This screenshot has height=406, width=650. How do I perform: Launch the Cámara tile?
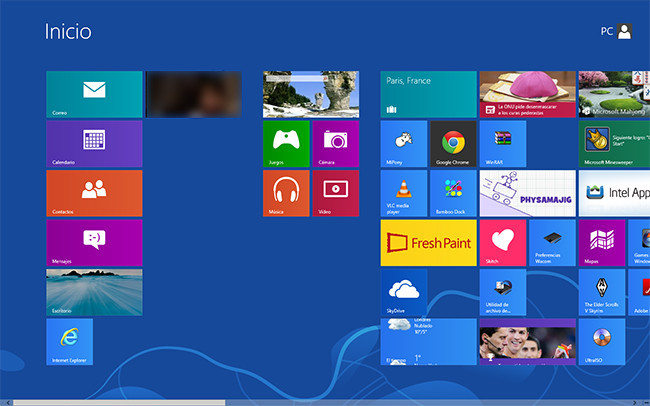point(336,143)
